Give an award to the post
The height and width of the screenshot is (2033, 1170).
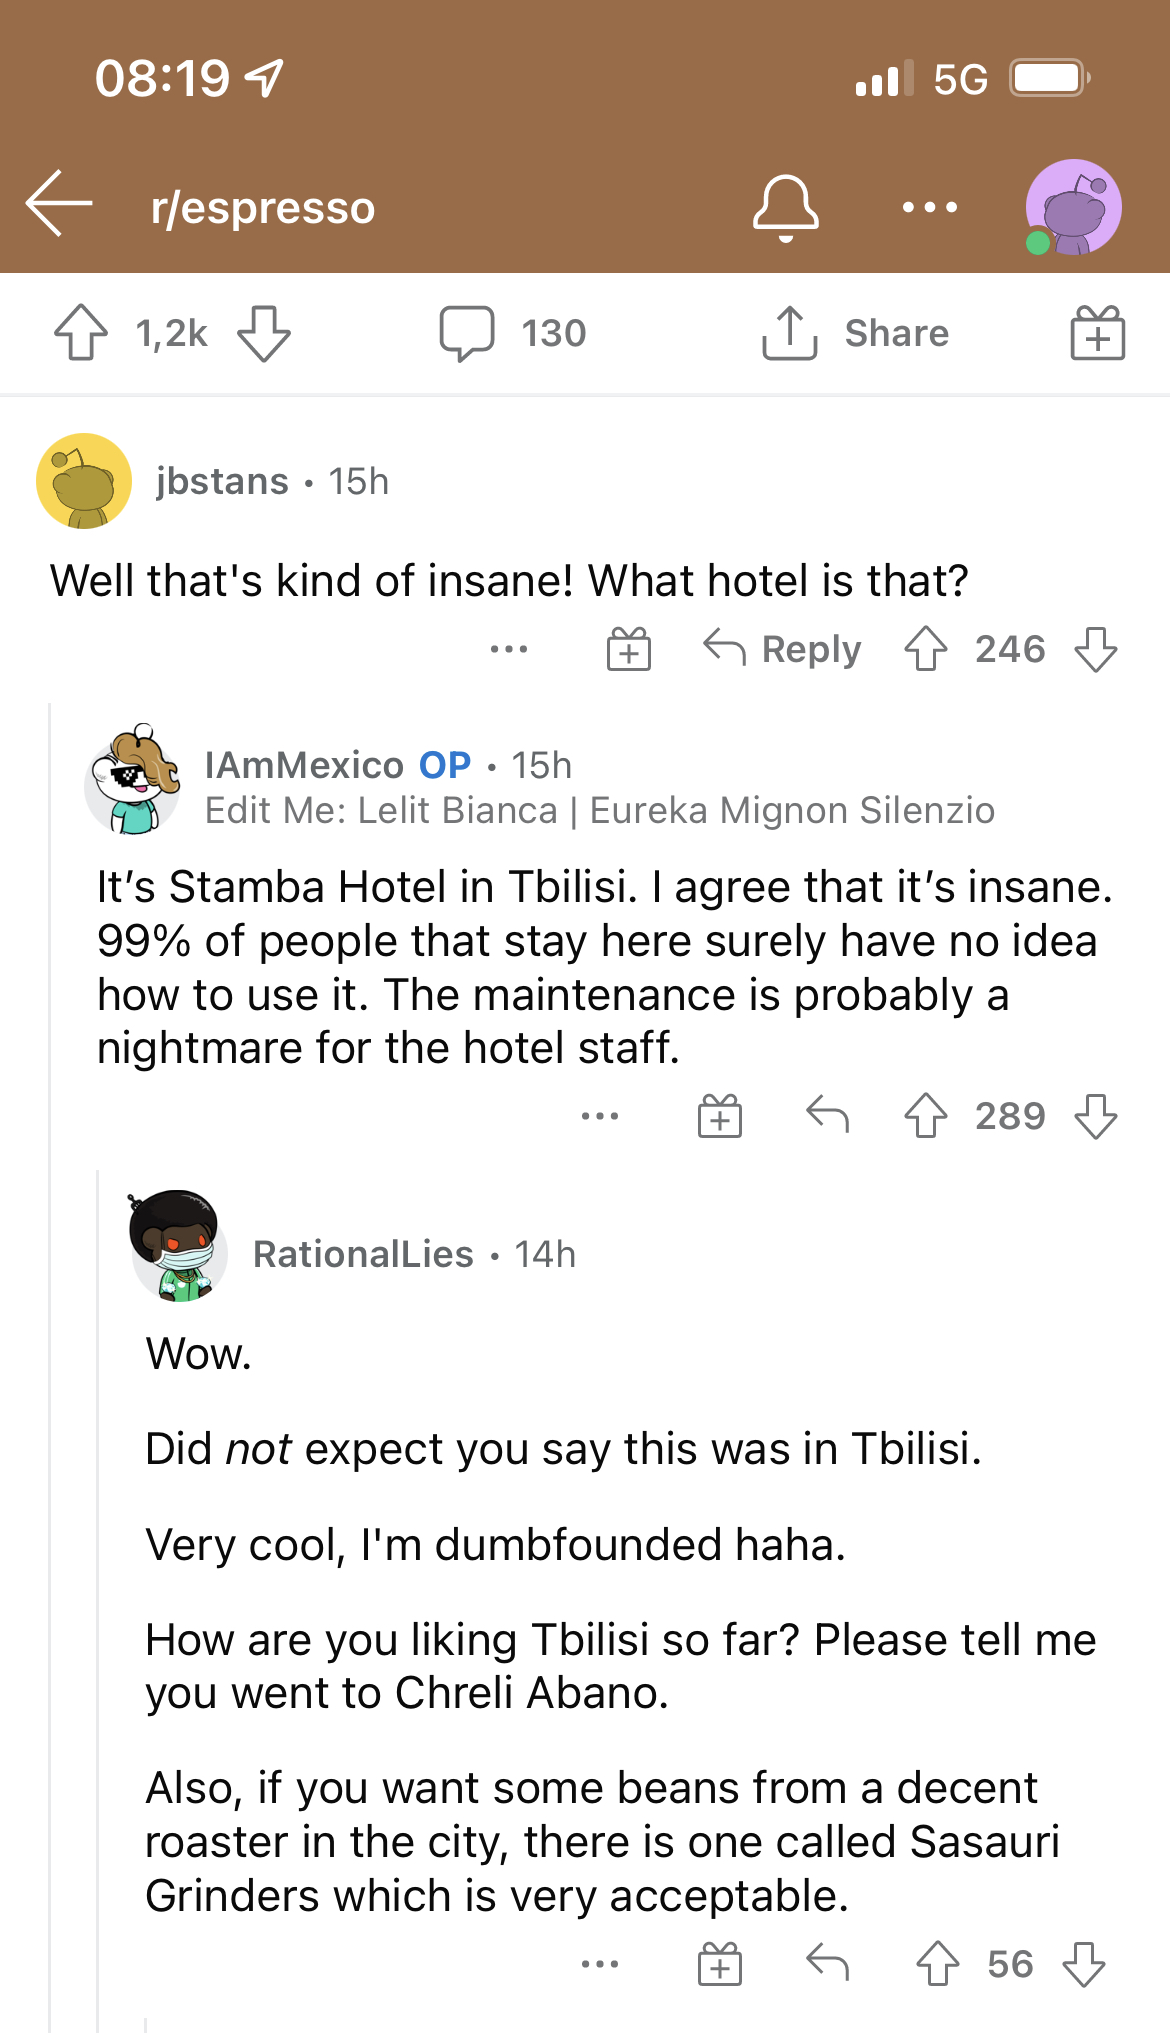click(x=1097, y=333)
